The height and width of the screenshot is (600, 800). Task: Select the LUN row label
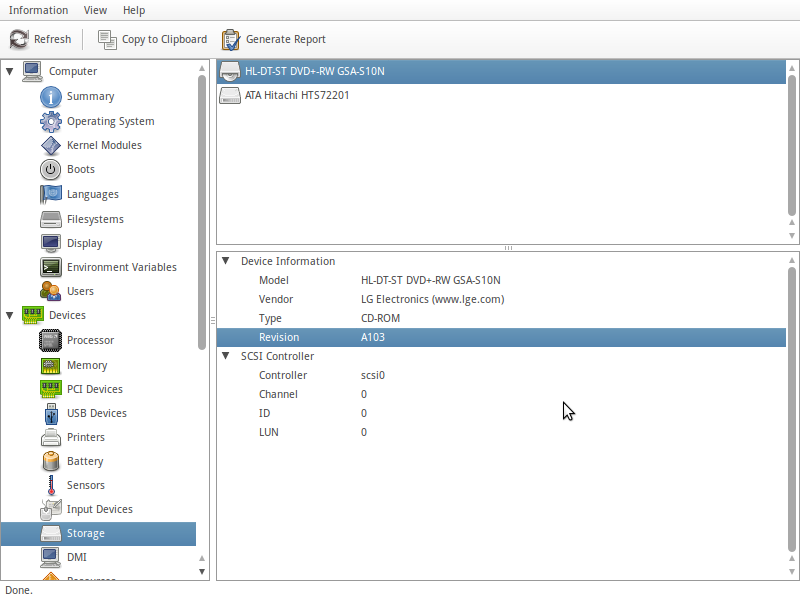click(268, 432)
